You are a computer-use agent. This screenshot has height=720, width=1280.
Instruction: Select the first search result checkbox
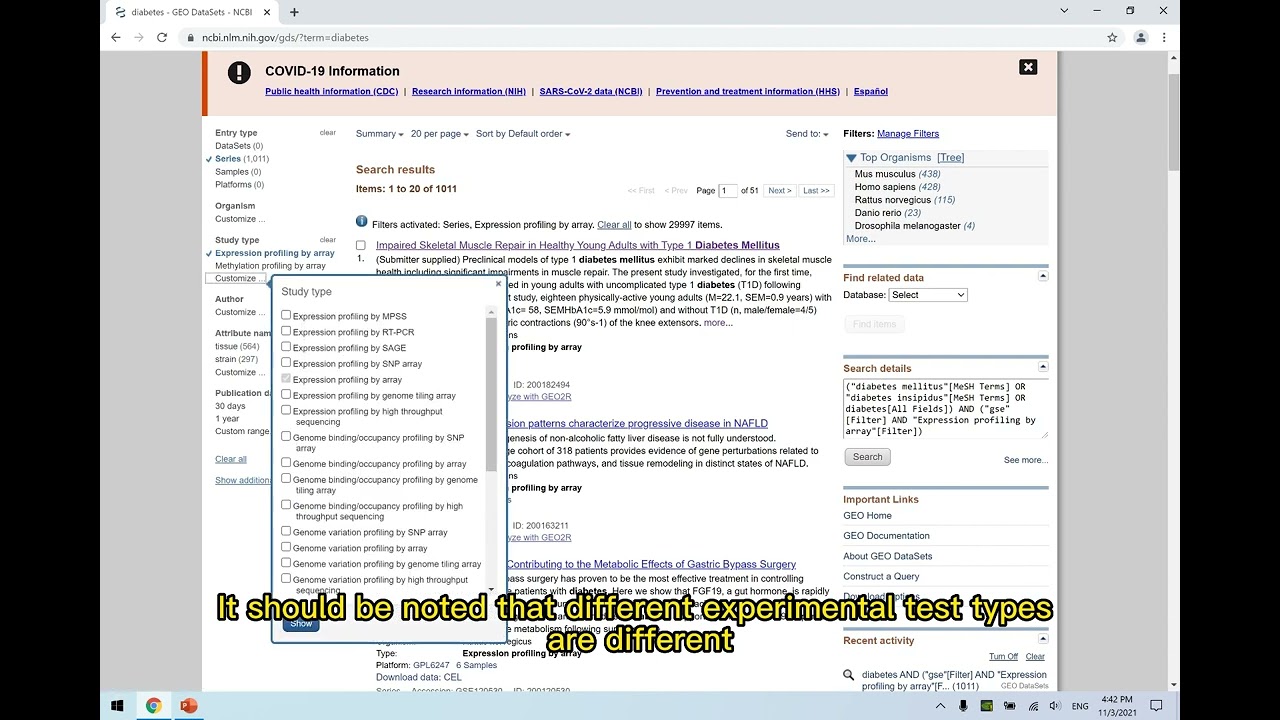click(x=361, y=245)
